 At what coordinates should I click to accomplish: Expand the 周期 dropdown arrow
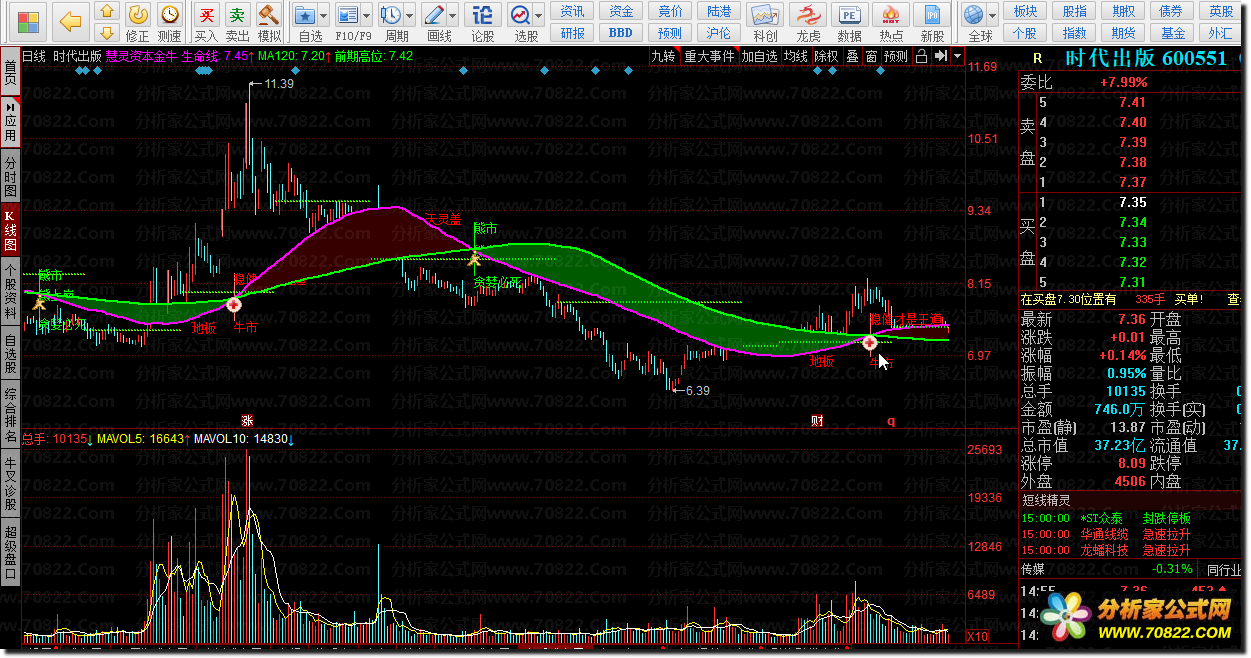[410, 16]
